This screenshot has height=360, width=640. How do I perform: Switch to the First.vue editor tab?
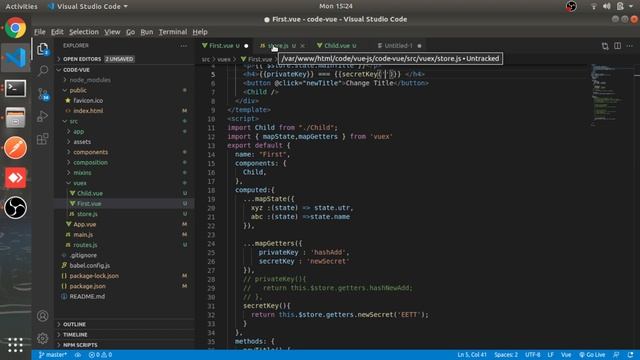(x=221, y=46)
